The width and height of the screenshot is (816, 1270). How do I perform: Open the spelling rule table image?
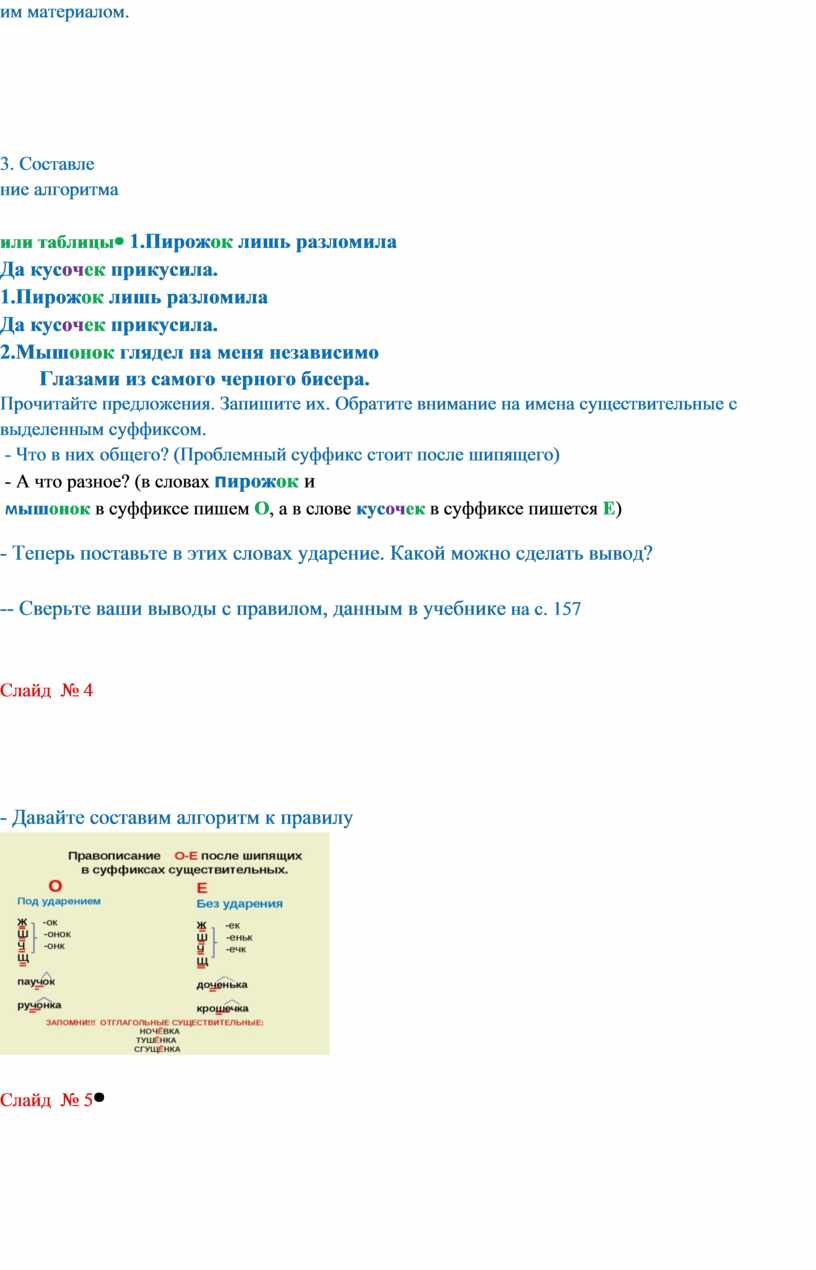164,944
